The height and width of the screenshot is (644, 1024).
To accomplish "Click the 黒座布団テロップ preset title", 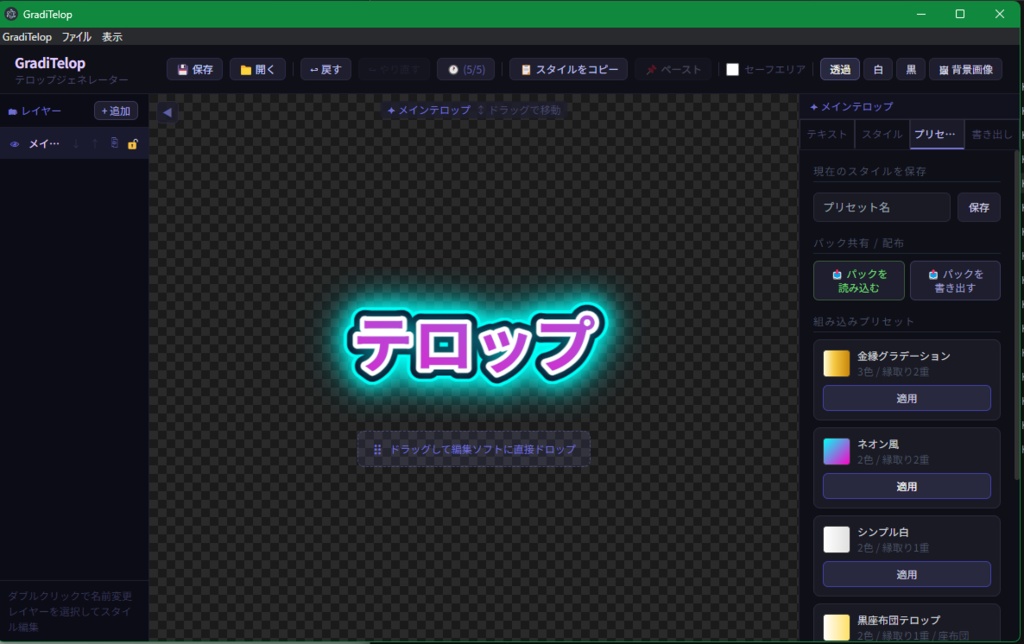I will tap(899, 620).
